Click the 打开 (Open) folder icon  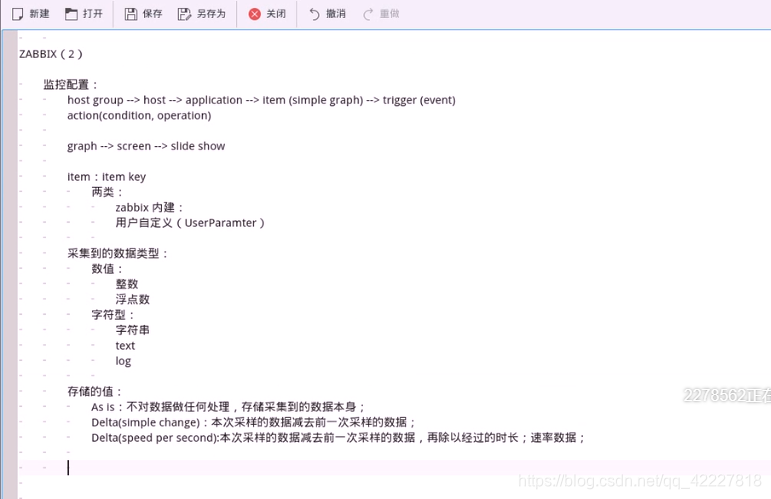tap(71, 14)
